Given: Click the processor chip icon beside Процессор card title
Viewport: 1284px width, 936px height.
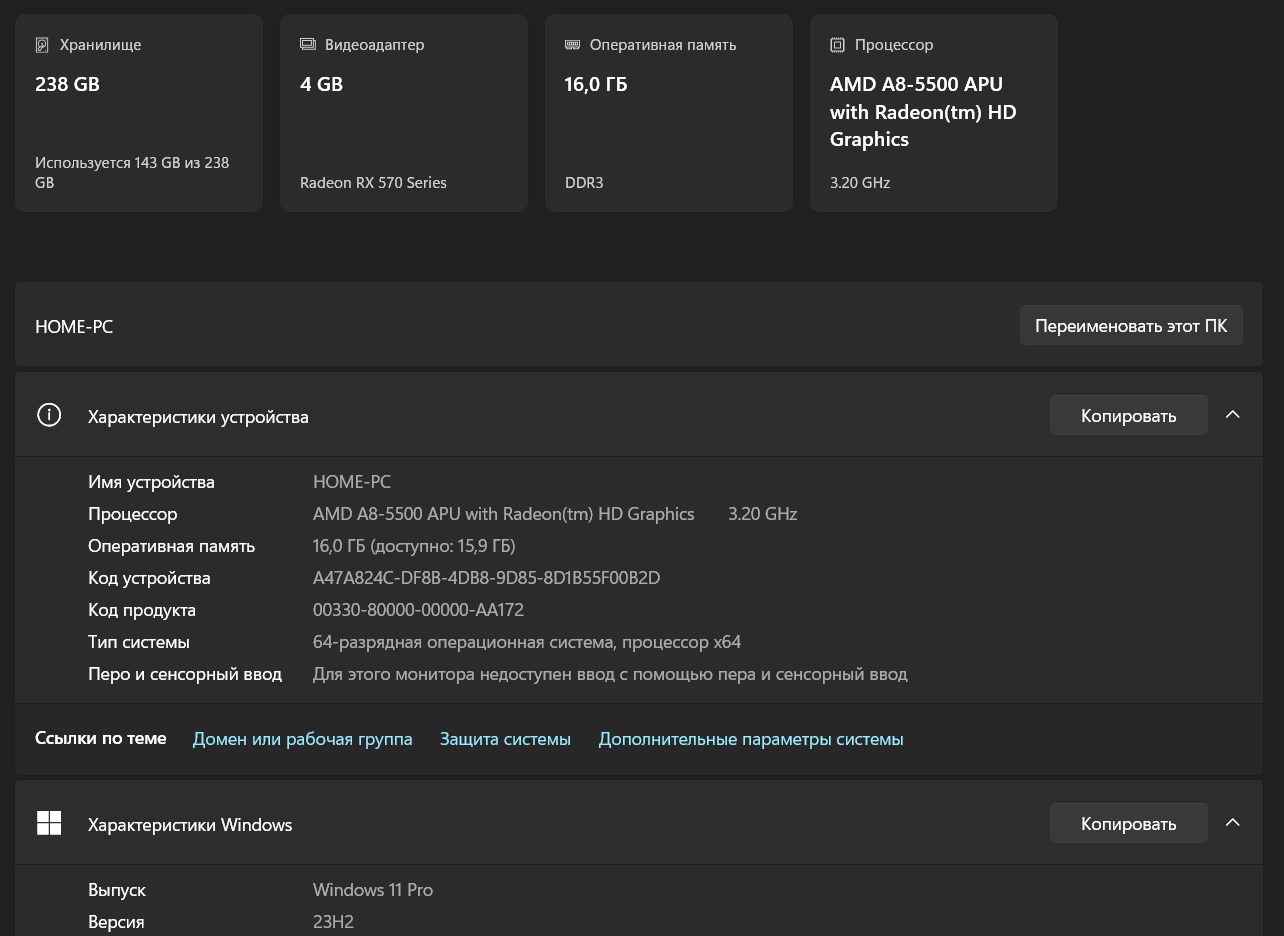Looking at the screenshot, I should point(837,45).
